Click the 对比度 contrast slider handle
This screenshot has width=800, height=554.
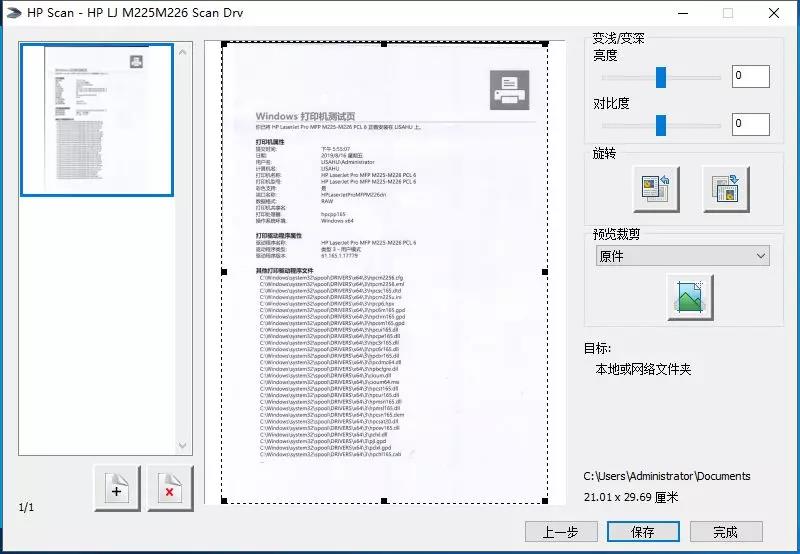pos(661,125)
